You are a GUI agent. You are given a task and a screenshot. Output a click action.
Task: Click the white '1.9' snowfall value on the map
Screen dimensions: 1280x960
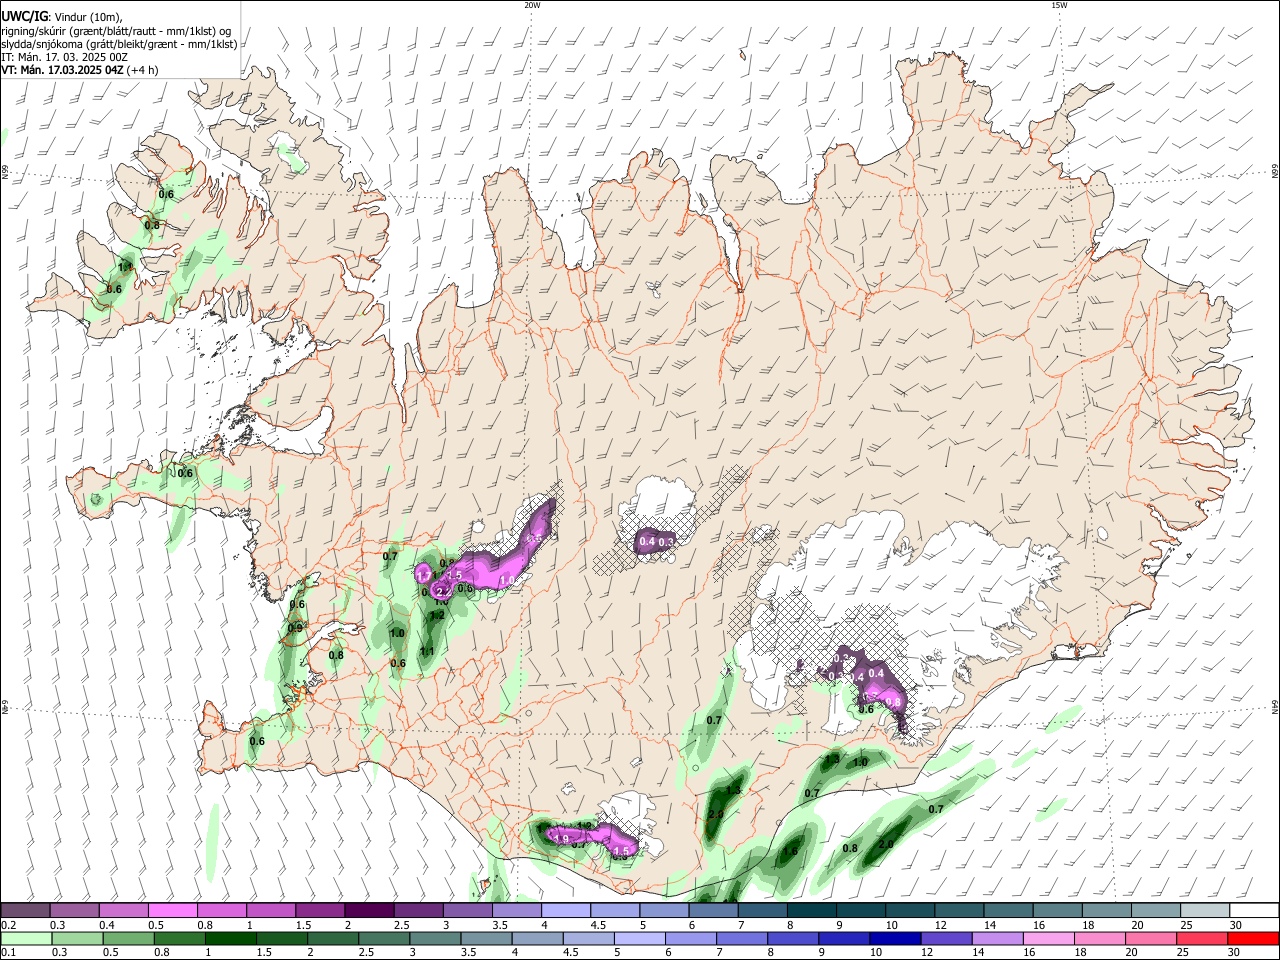pos(562,839)
